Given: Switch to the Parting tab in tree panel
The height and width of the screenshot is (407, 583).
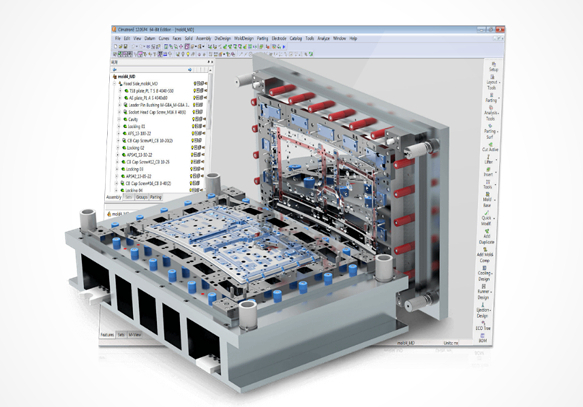Looking at the screenshot, I should point(155,197).
